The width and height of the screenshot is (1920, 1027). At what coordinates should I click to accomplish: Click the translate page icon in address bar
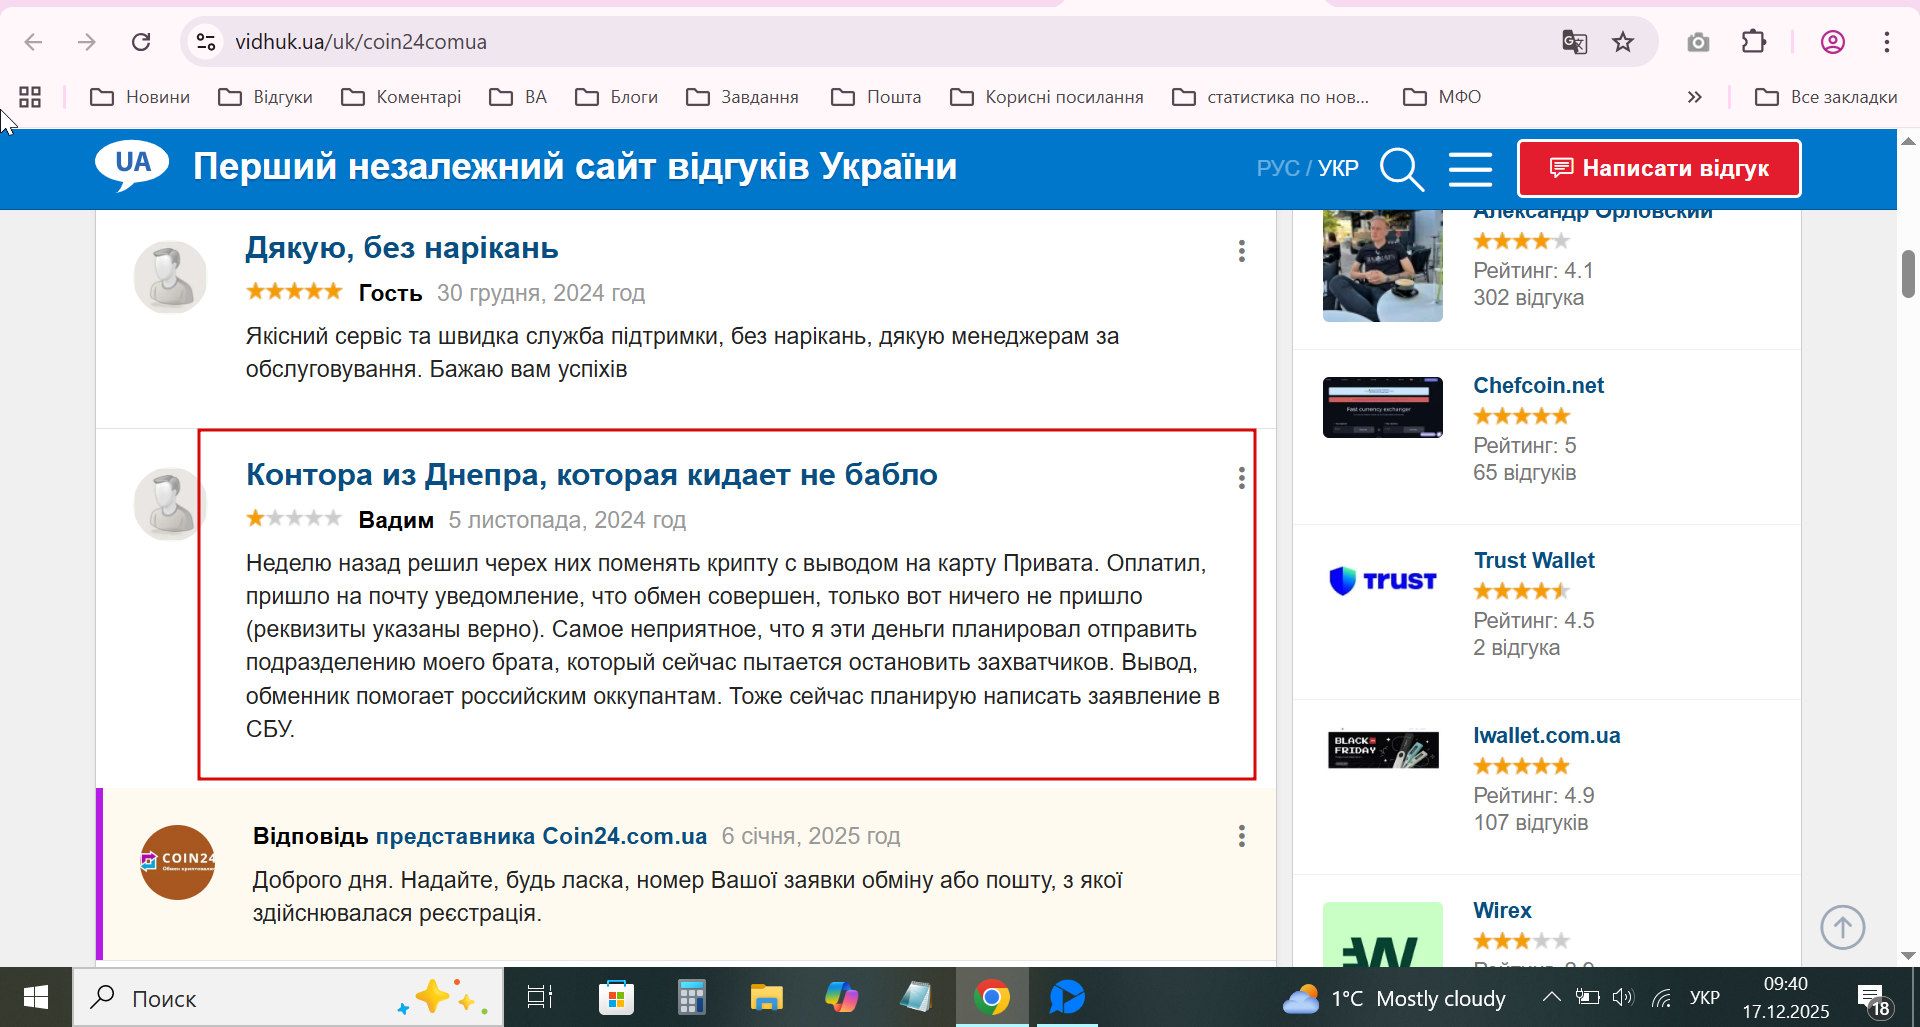(1574, 42)
